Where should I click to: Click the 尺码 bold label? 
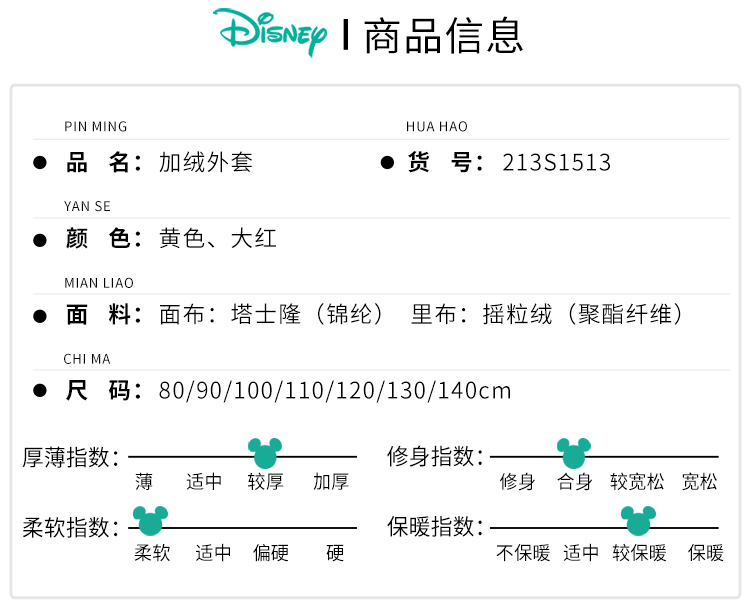point(103,390)
